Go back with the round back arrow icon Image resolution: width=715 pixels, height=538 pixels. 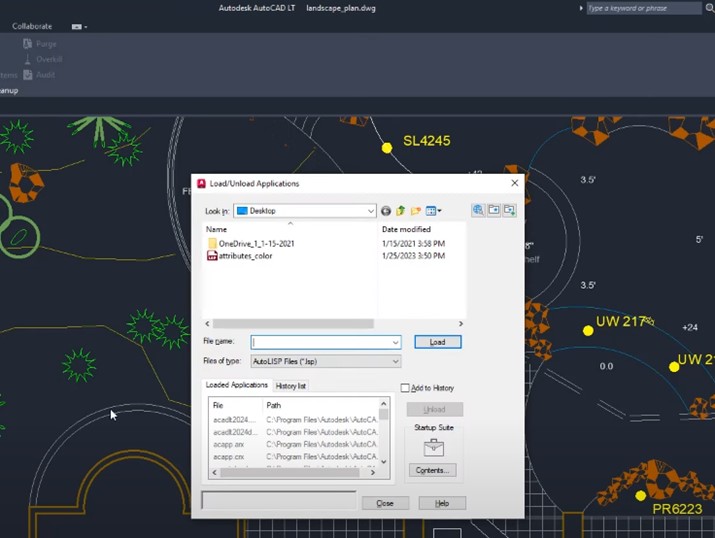coord(386,211)
